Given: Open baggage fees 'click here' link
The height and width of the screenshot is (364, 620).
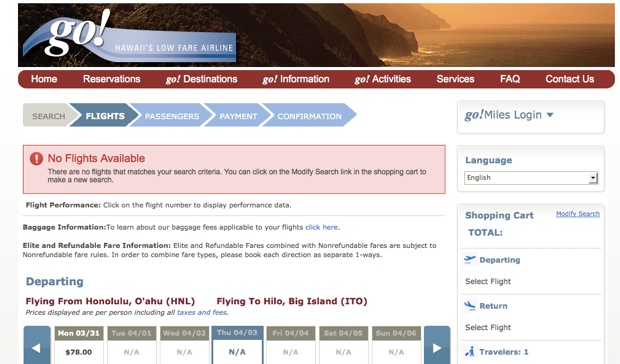Looking at the screenshot, I should [322, 227].
